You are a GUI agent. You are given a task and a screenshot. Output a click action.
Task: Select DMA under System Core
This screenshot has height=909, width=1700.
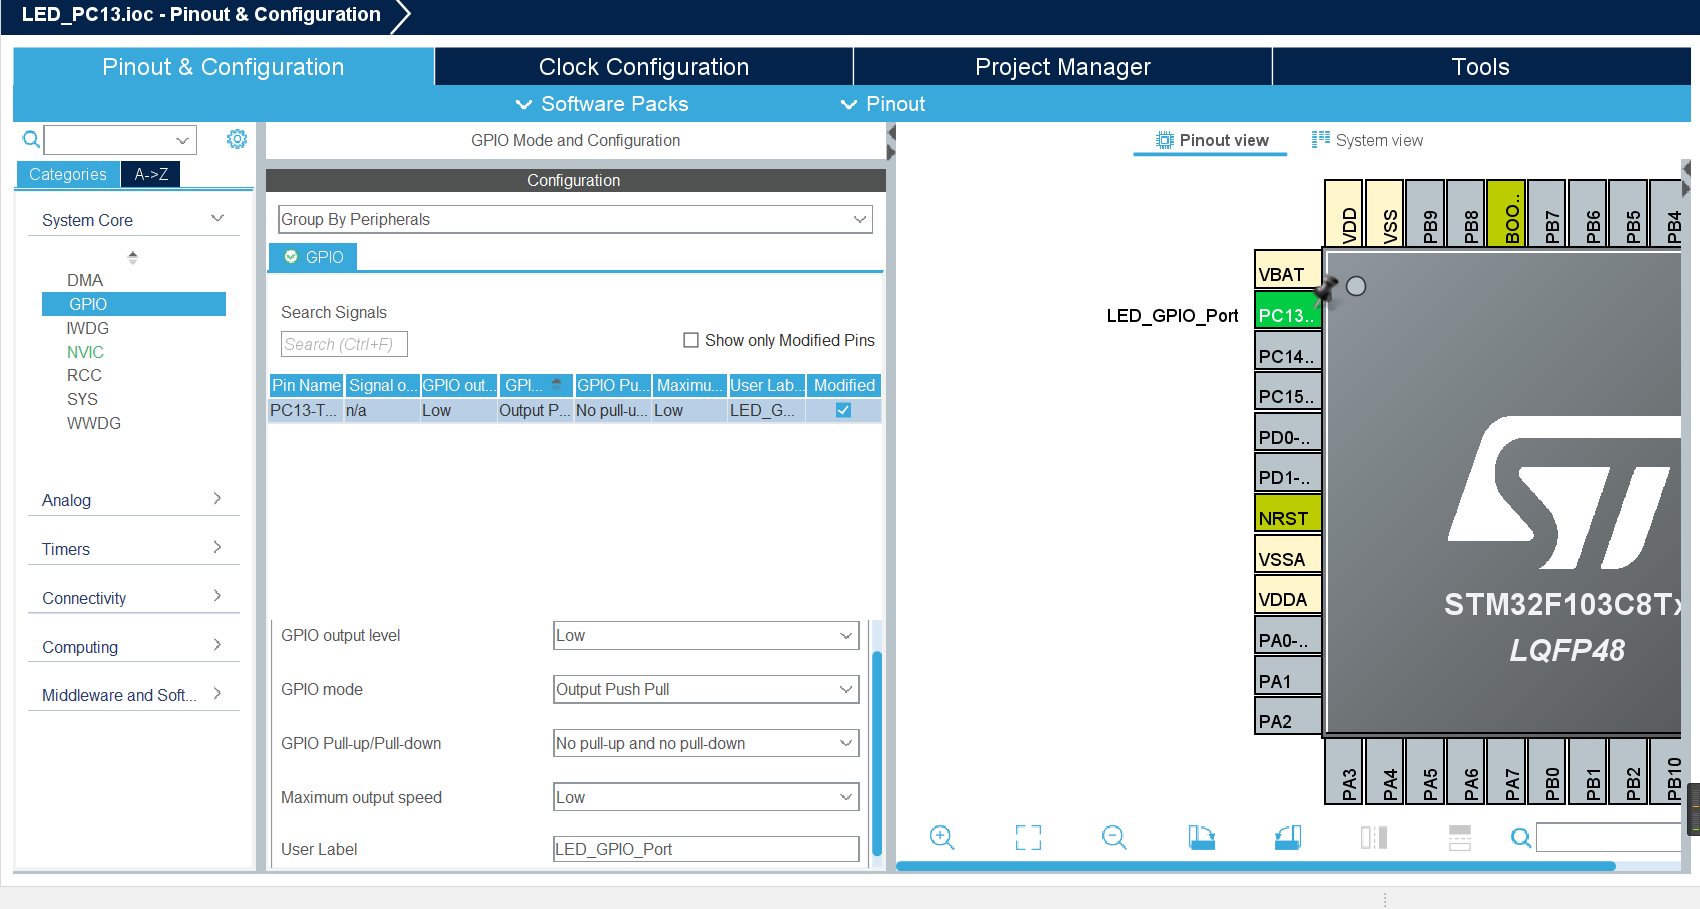[x=85, y=280]
